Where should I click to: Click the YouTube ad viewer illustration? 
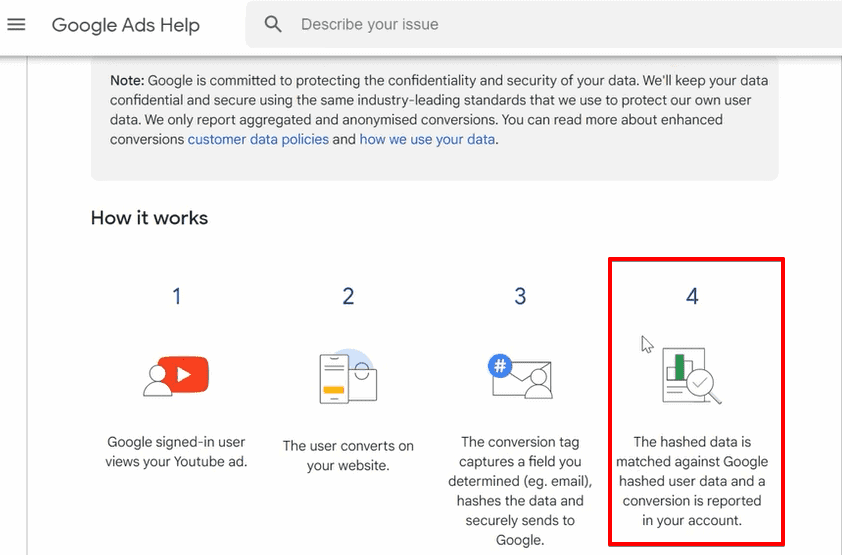pos(176,375)
